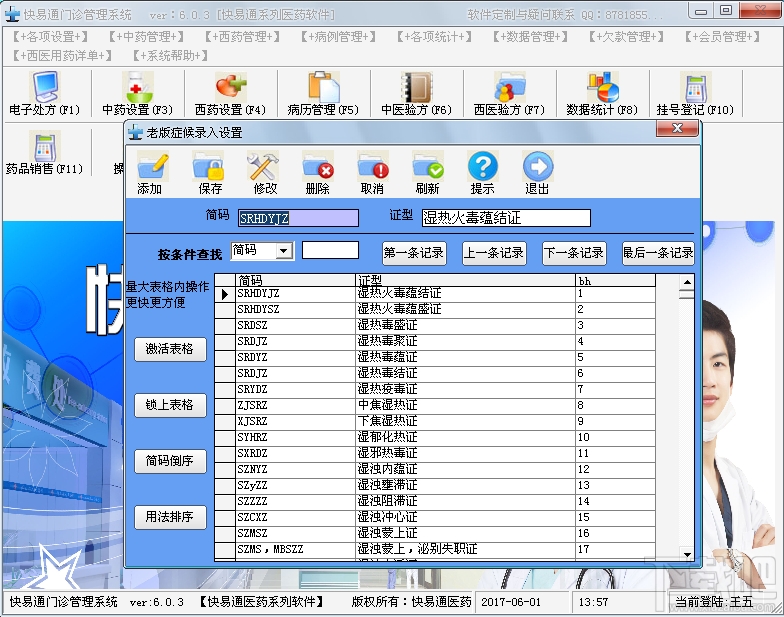784x617 pixels.
Task: Click the 第一条记录 button
Action: (414, 253)
